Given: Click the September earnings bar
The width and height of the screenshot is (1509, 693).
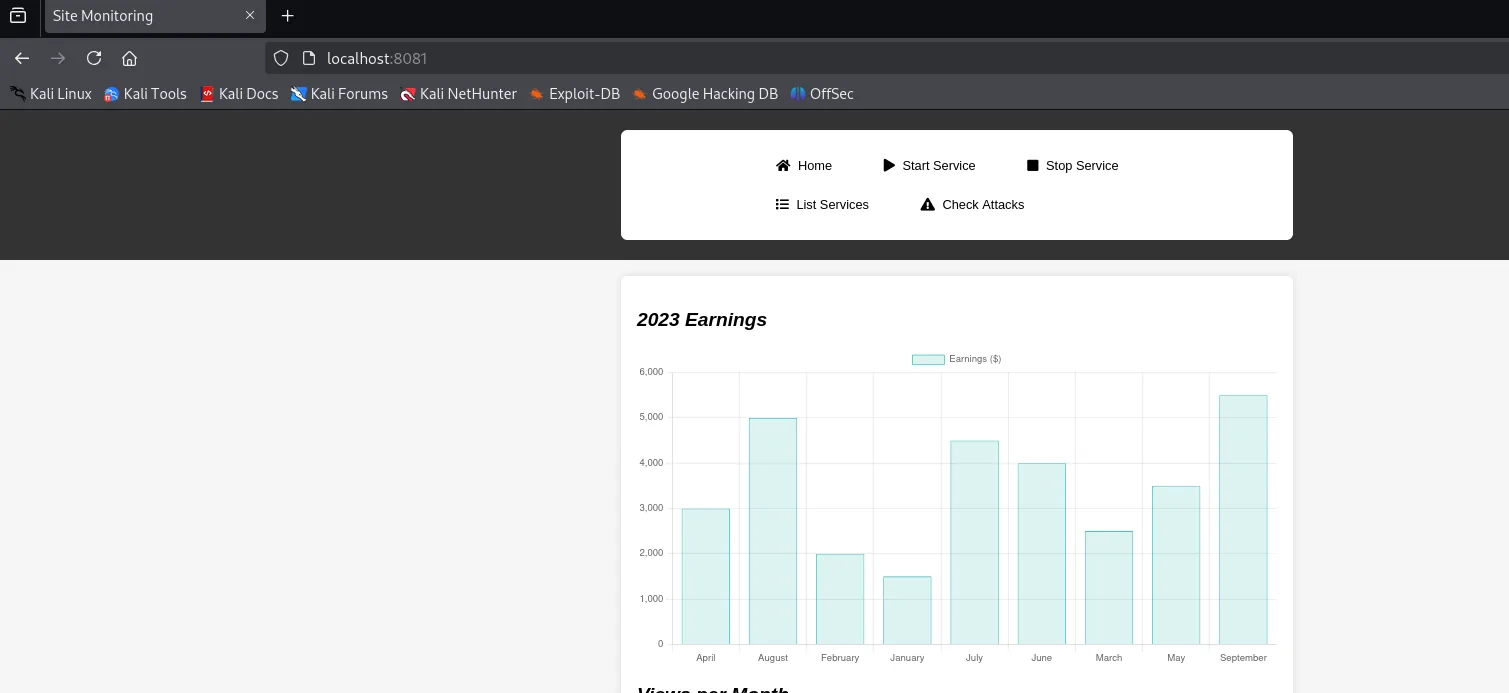Looking at the screenshot, I should 1243,520.
